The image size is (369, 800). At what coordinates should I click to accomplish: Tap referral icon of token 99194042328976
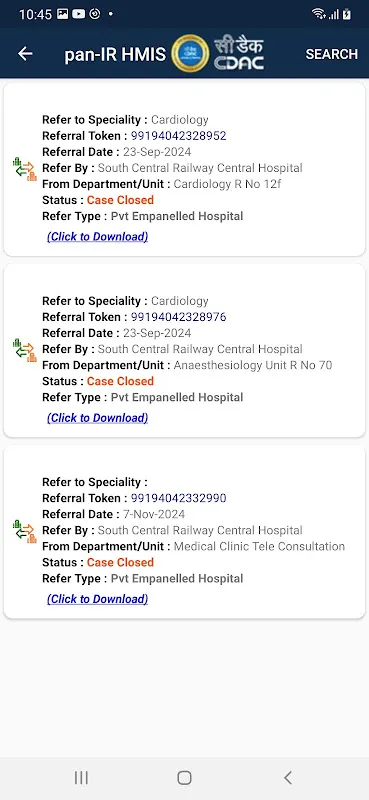tap(24, 351)
